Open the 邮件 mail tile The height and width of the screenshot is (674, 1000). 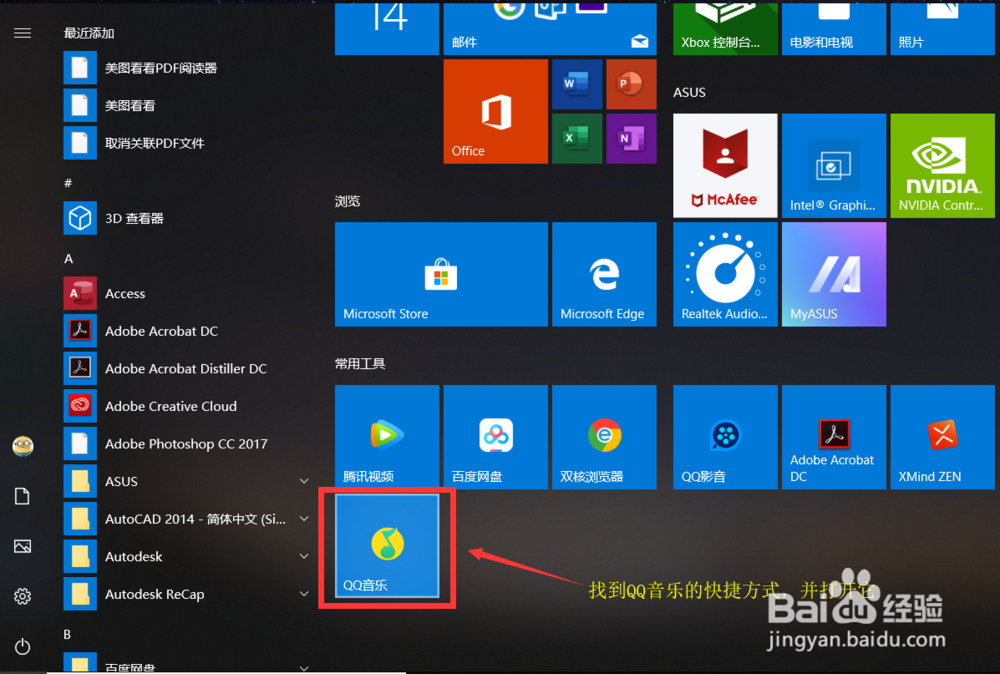(x=550, y=28)
